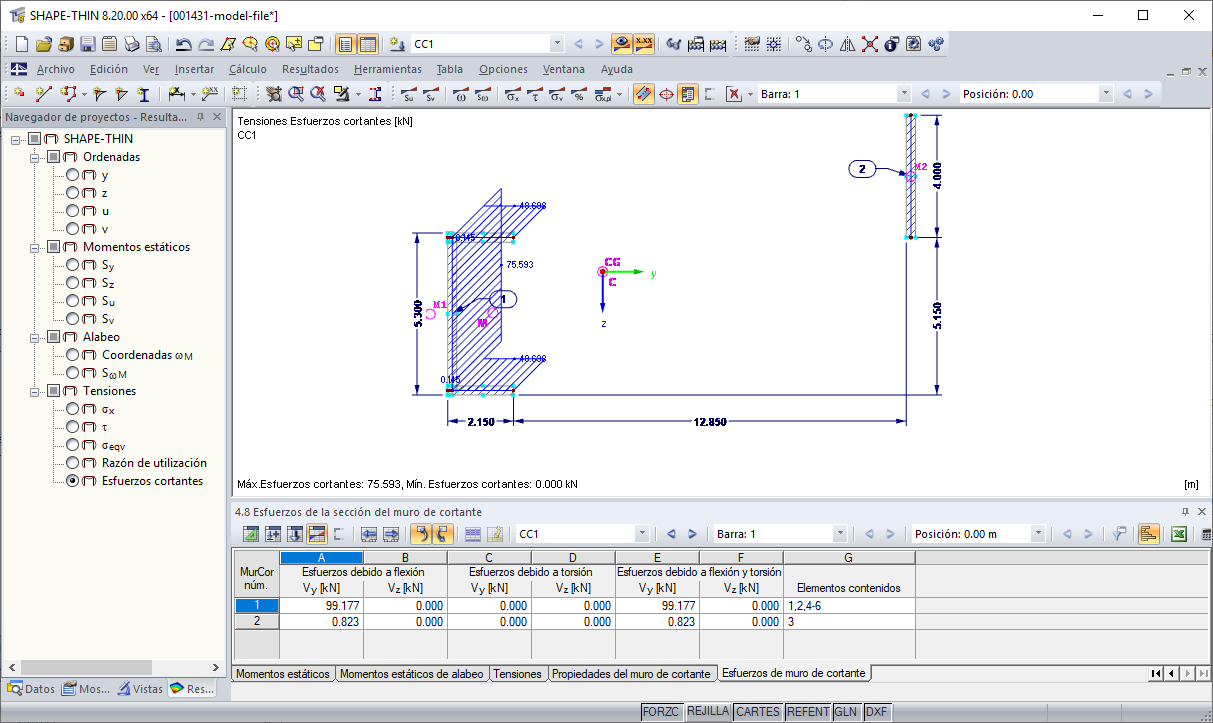Toggle REFENT in status bar
1213x723 pixels.
[807, 712]
